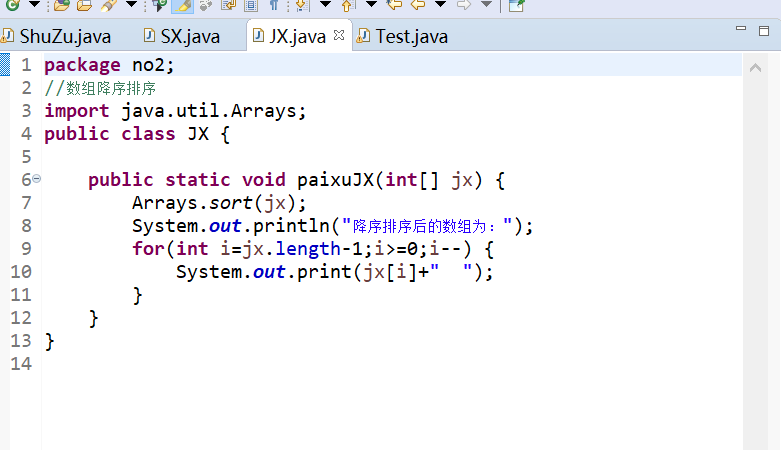This screenshot has height=450, width=781.
Task: Click line number 9 in the gutter
Action: (x=26, y=249)
